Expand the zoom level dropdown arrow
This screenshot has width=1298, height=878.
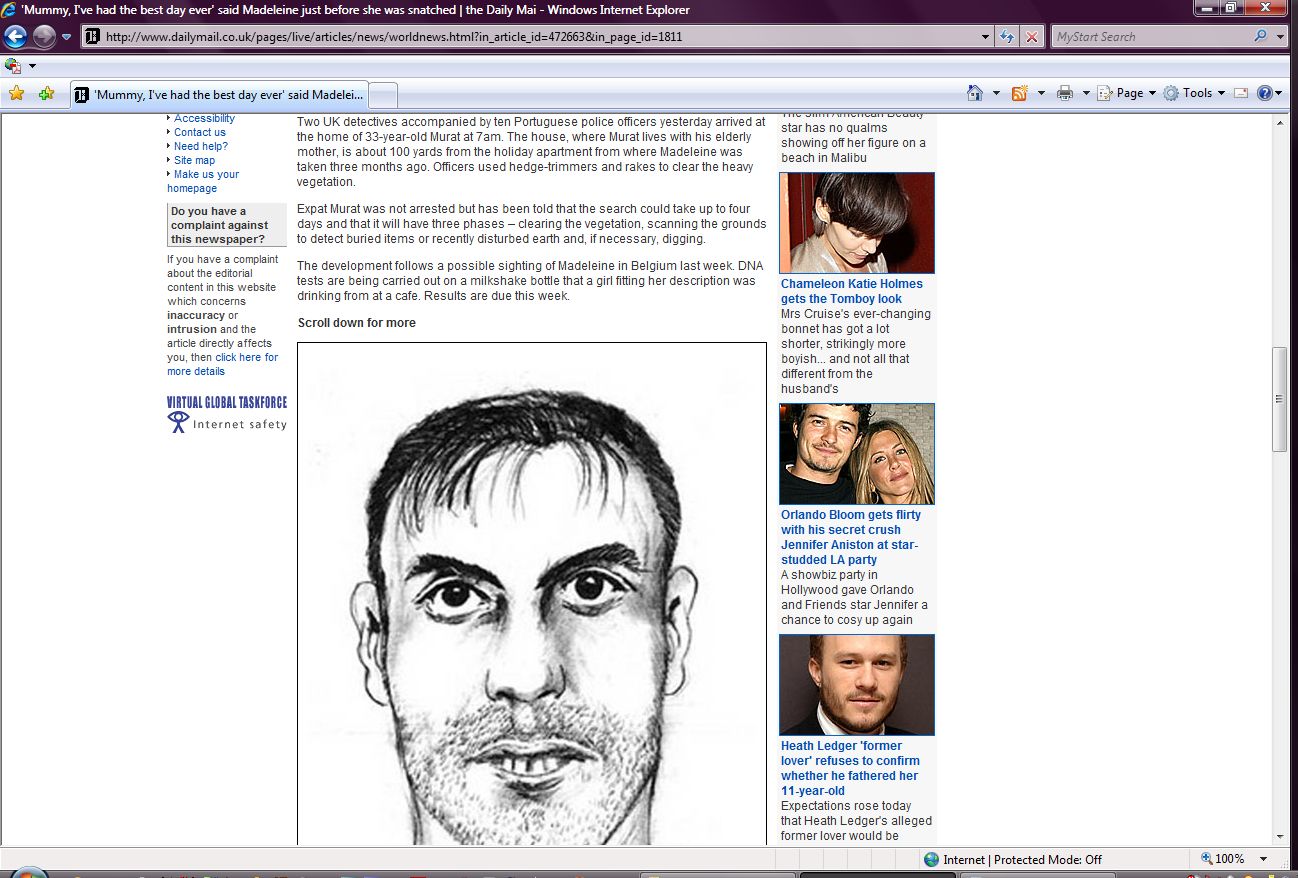point(1263,859)
